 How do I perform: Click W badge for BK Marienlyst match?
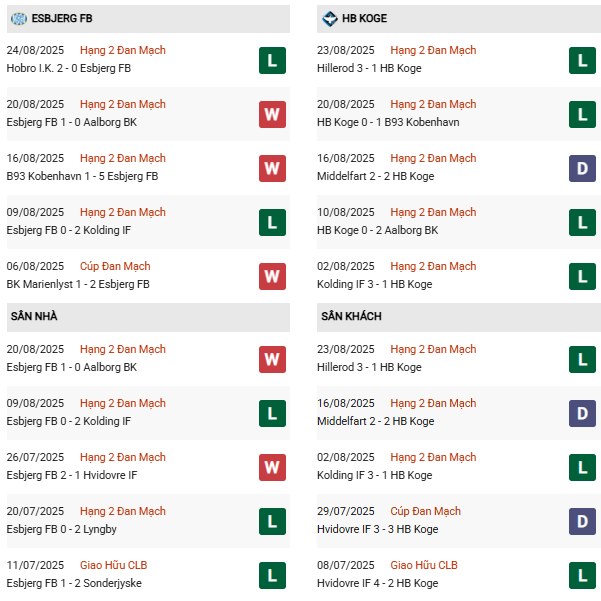(271, 276)
